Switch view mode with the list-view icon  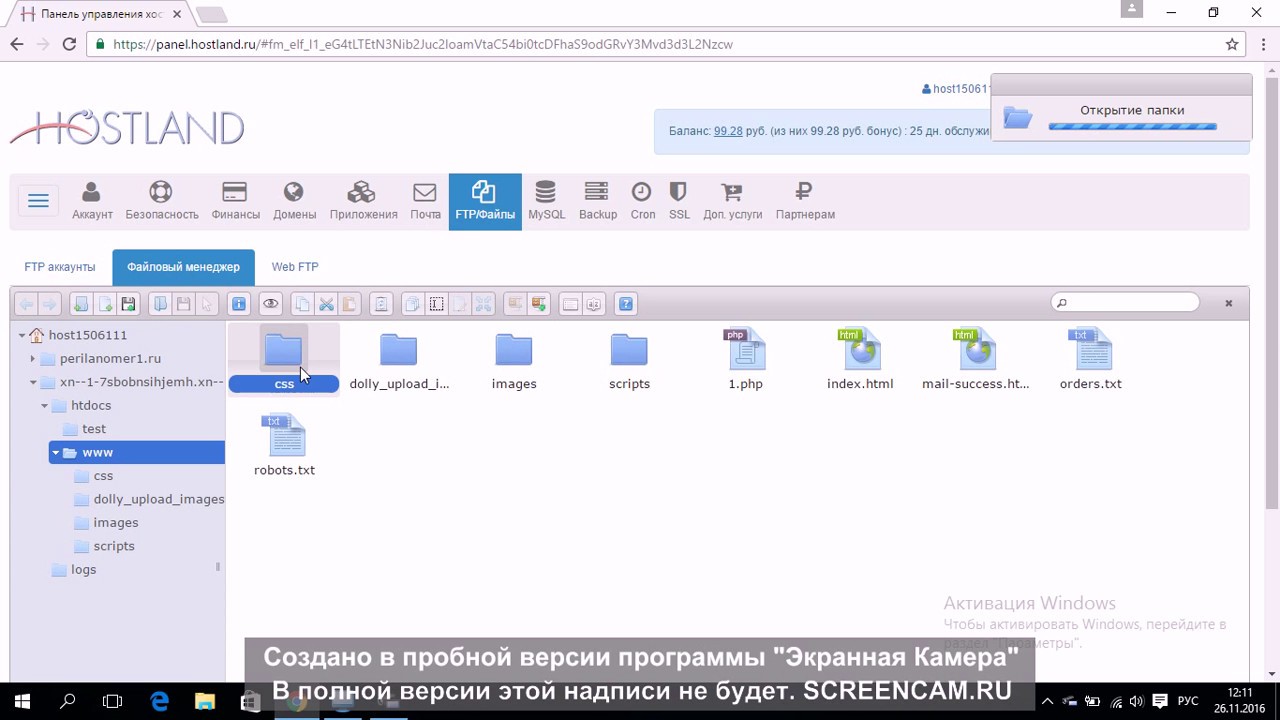pyautogui.click(x=570, y=304)
